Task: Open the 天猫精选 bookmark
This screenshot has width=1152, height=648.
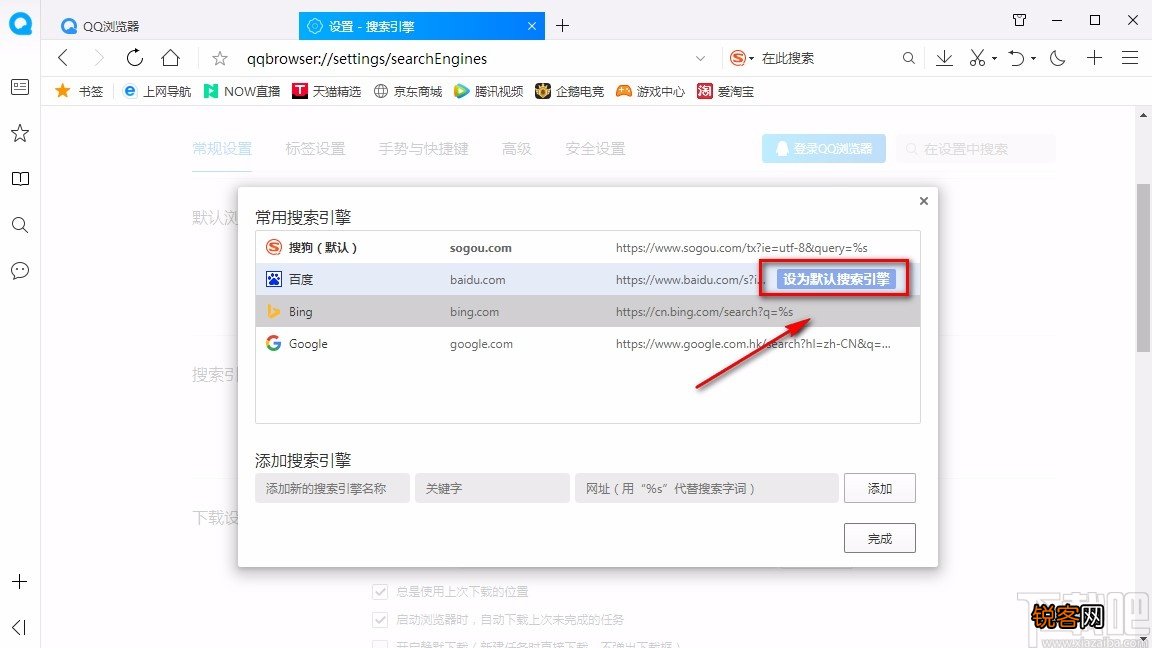Action: (327, 91)
